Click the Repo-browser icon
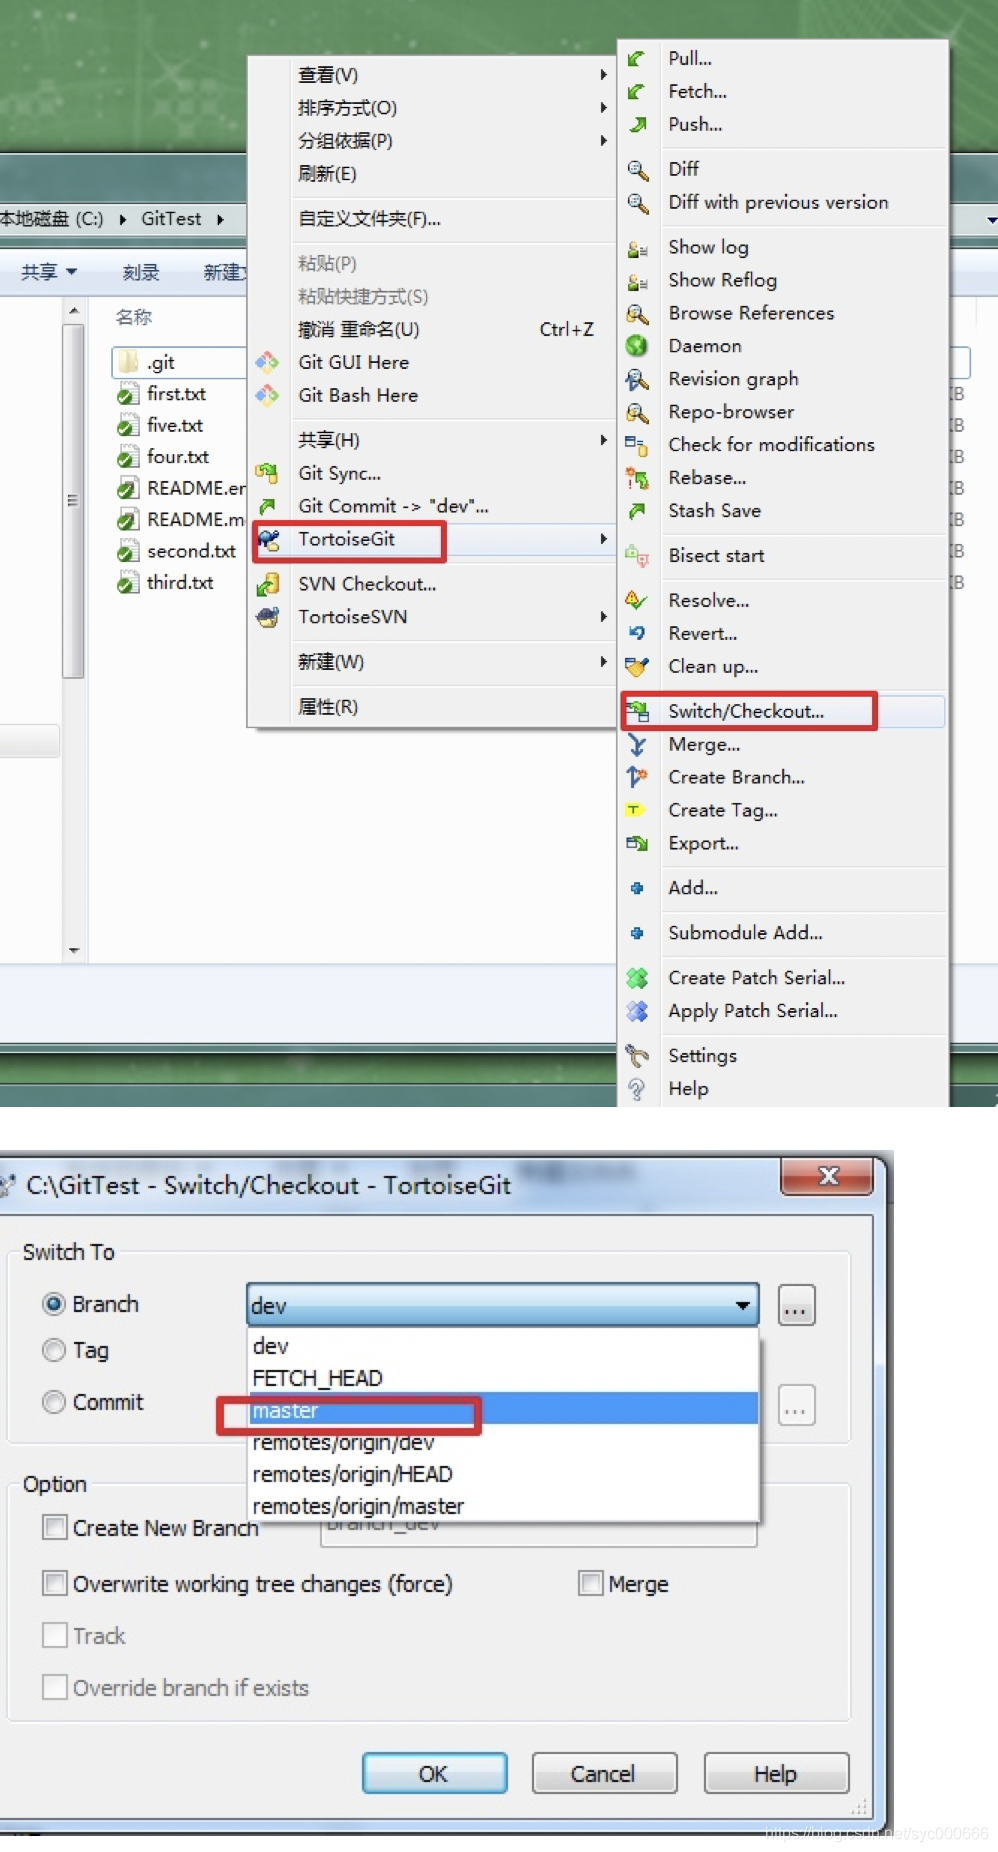 point(637,412)
